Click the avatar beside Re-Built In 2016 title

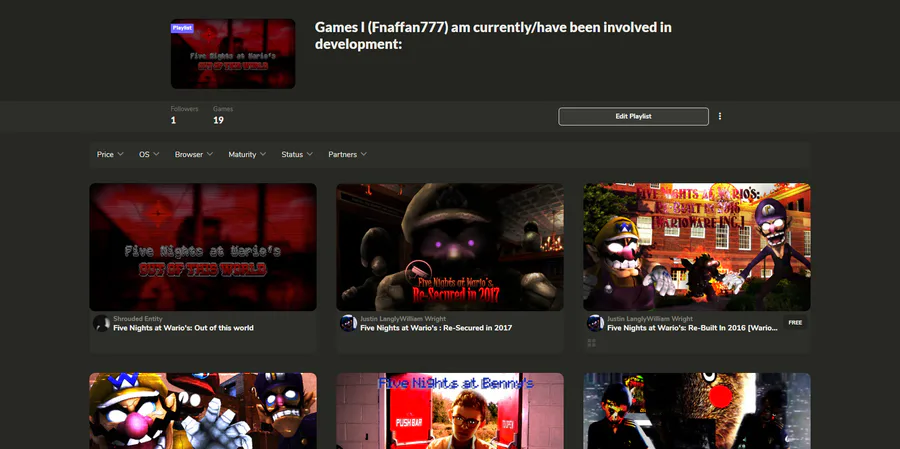(x=595, y=323)
